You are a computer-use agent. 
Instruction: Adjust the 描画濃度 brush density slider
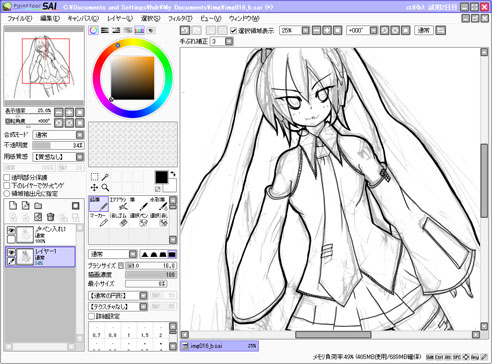[x=151, y=275]
